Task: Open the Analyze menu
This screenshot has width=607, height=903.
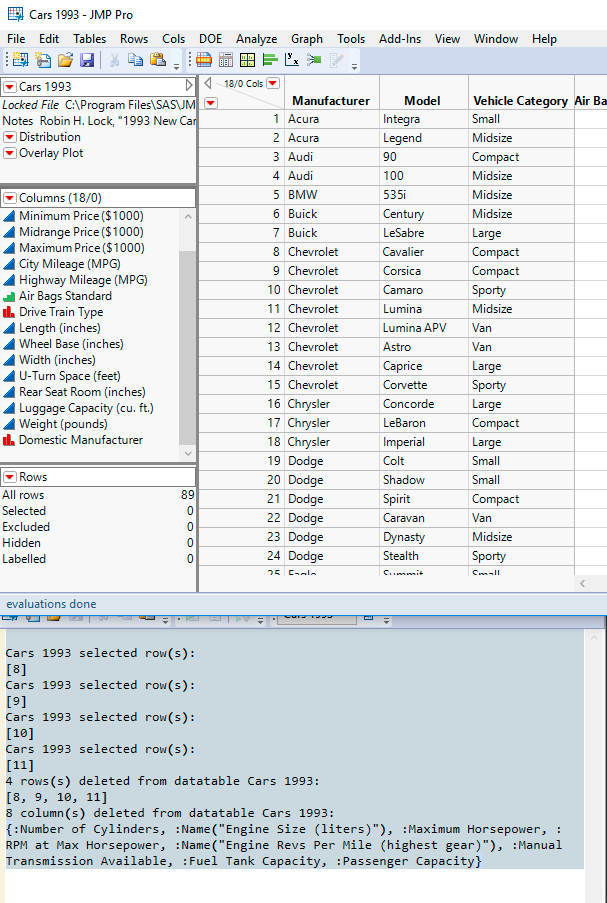Action: (x=256, y=39)
